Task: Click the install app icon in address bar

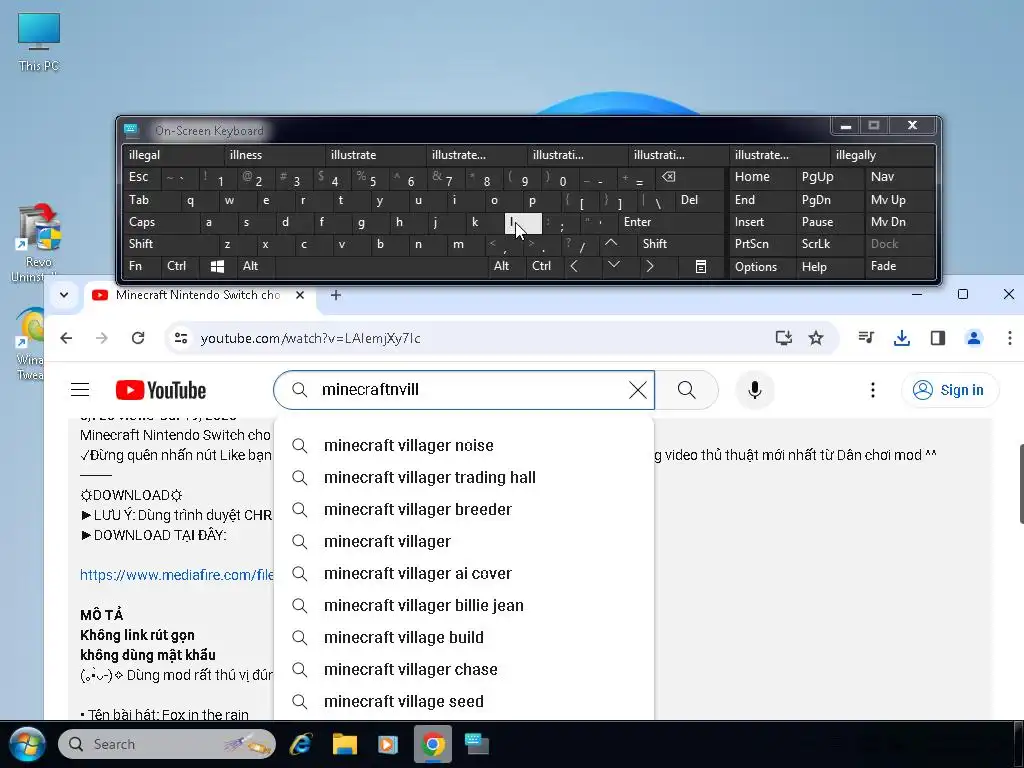Action: [x=783, y=338]
